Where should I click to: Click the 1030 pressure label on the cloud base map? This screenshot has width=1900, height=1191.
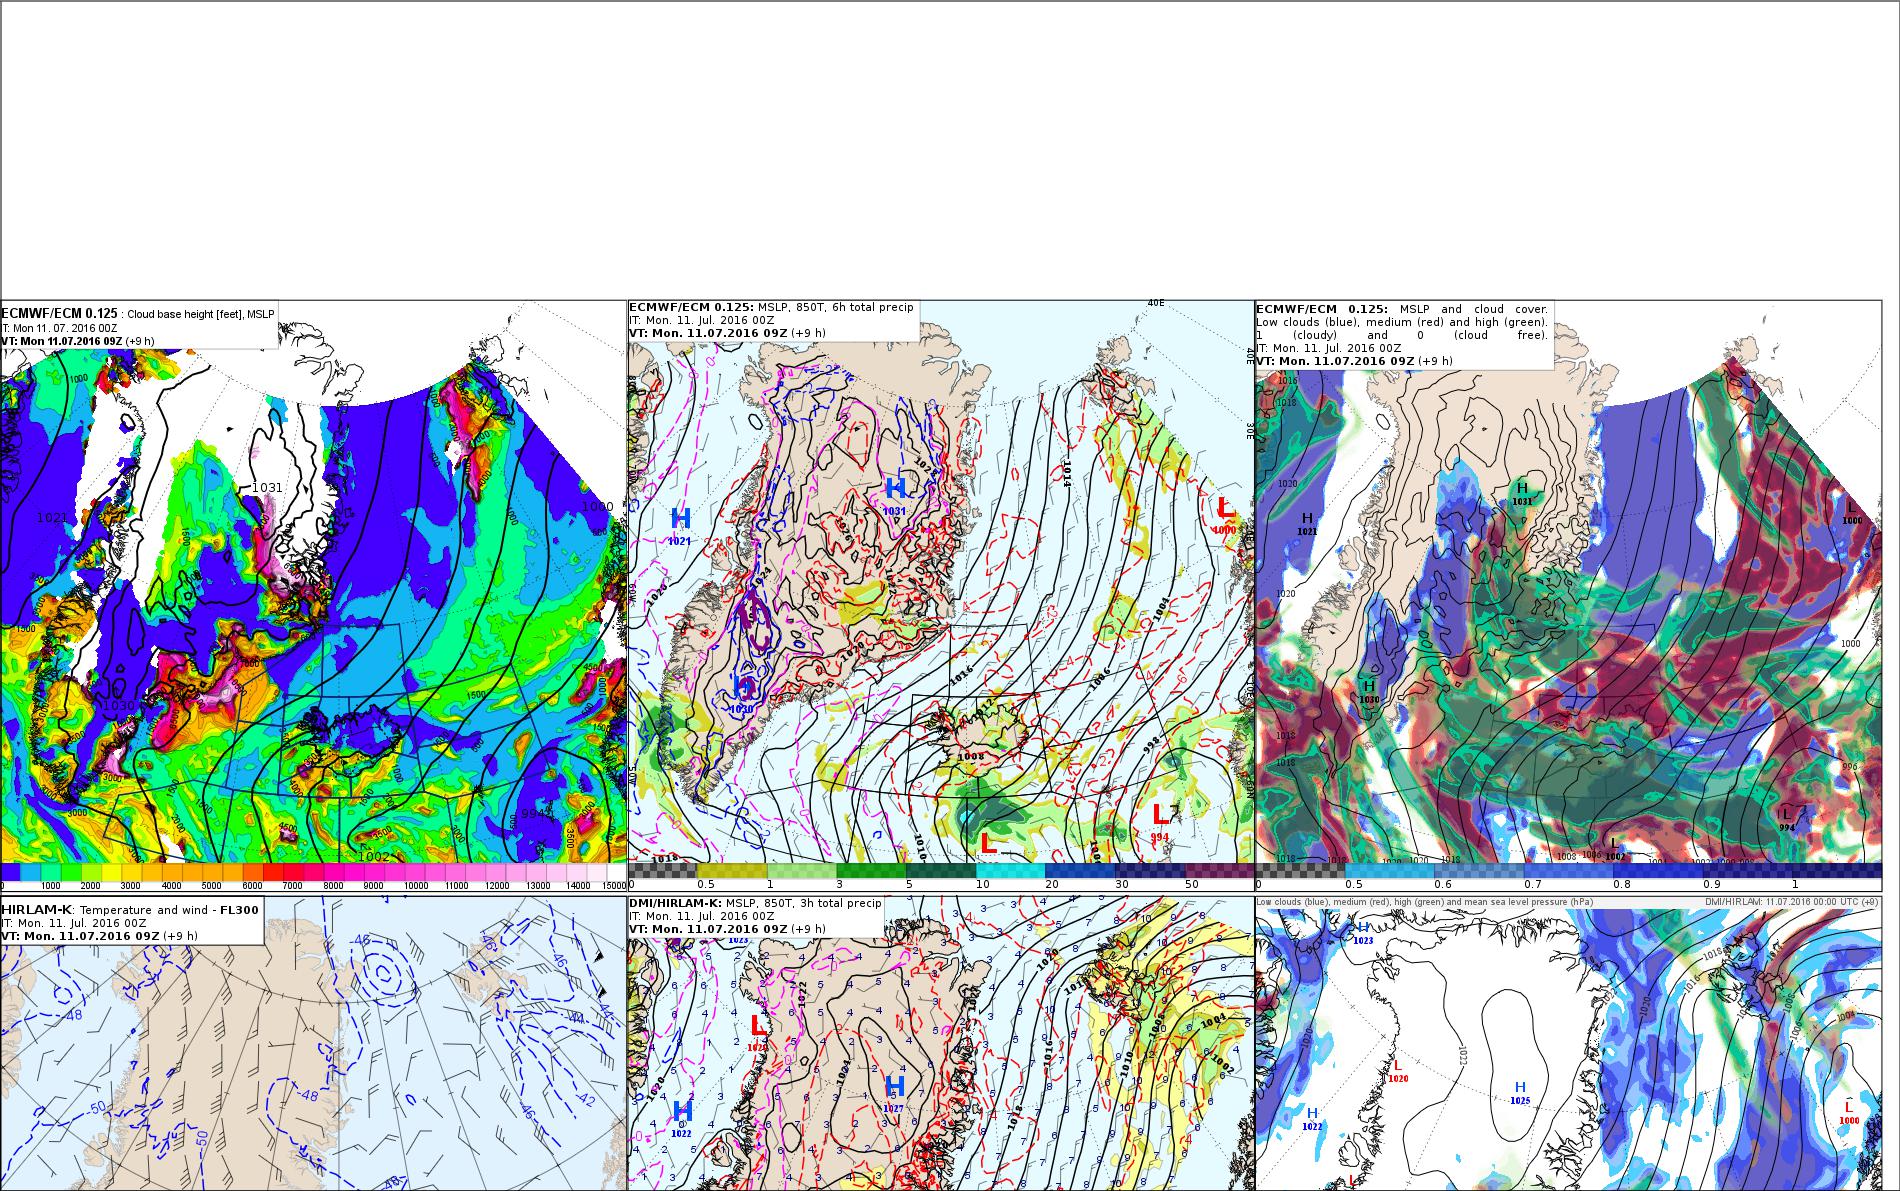pyautogui.click(x=118, y=705)
